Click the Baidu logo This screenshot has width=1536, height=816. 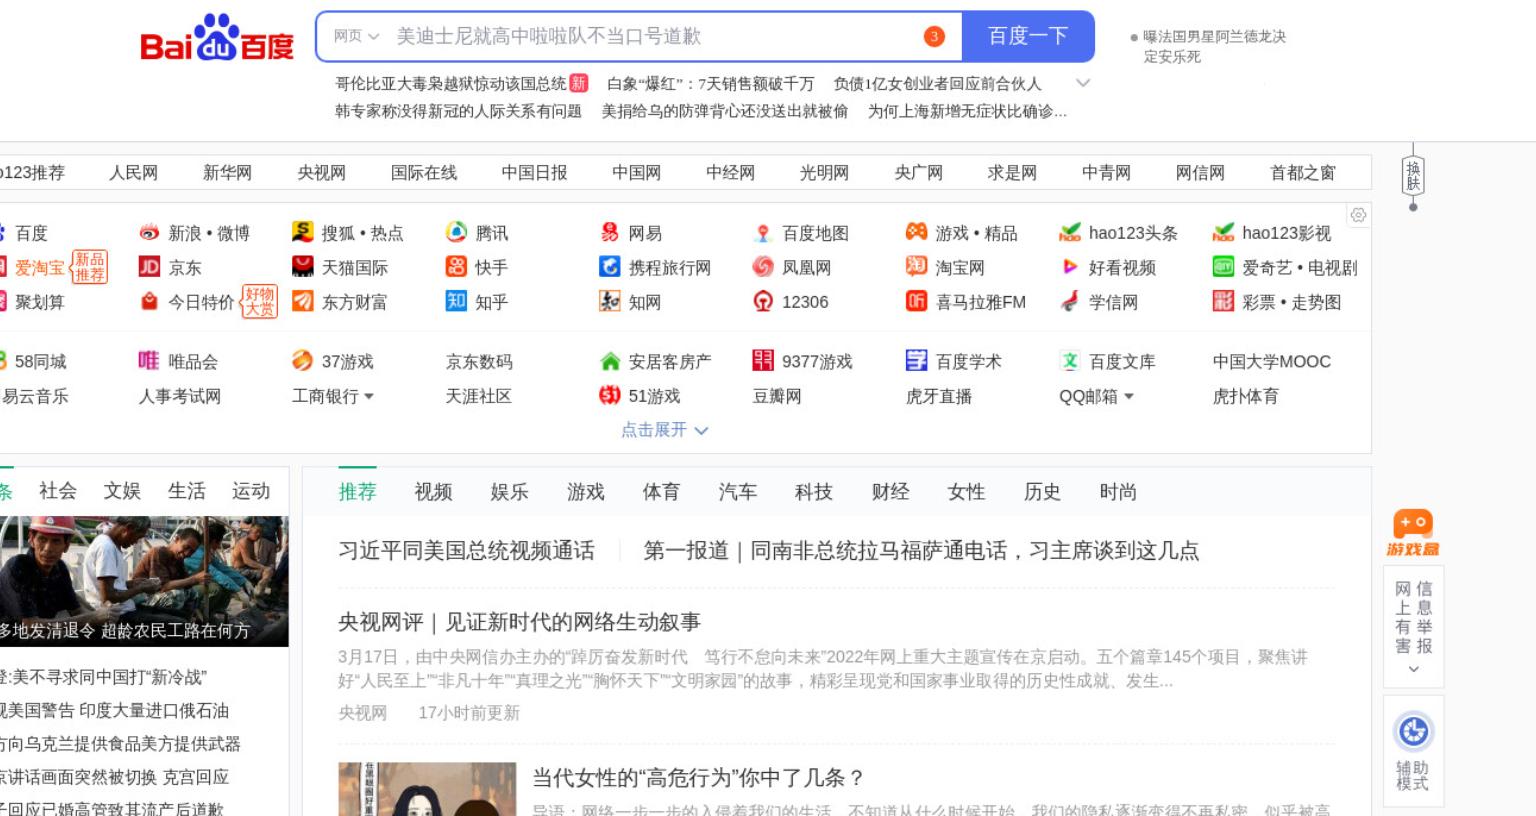pos(217,38)
